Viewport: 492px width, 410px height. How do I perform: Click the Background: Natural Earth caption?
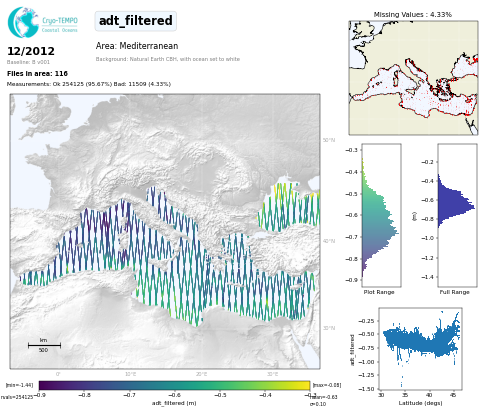pyautogui.click(x=168, y=59)
